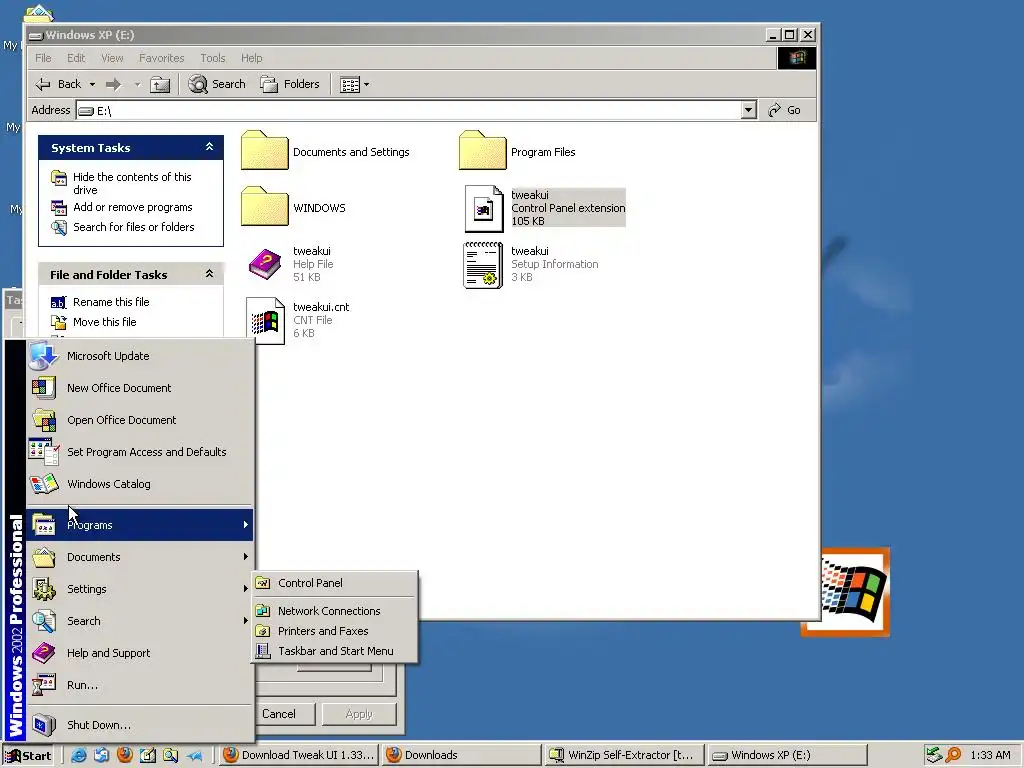Select the tweakui.cnt file icon

[265, 321]
